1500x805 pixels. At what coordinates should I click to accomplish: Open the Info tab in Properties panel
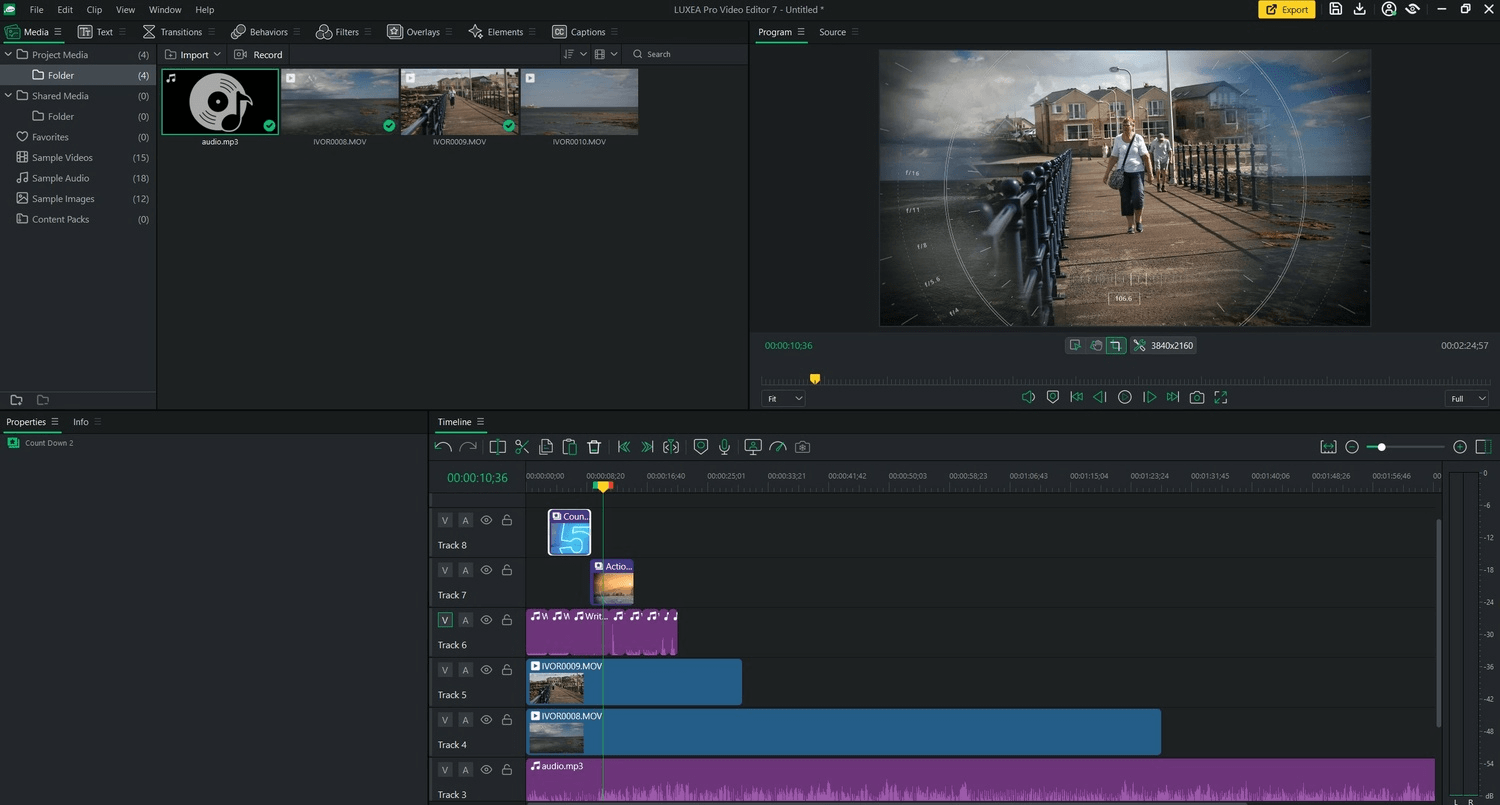(80, 421)
